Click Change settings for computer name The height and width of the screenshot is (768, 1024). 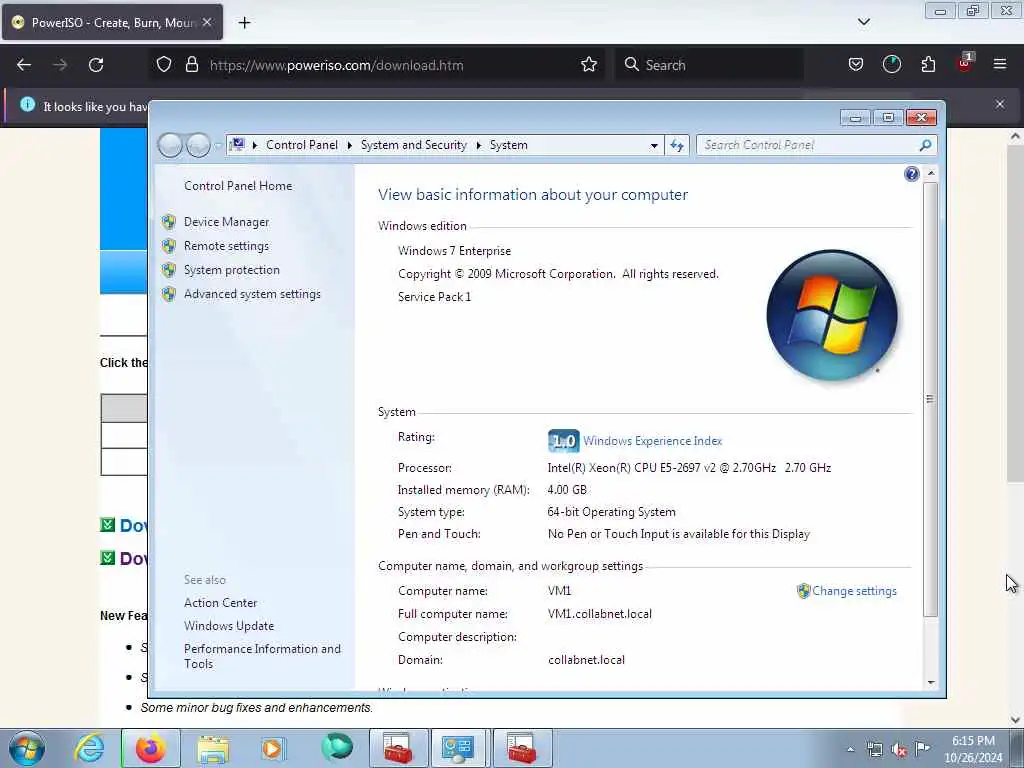pos(854,591)
